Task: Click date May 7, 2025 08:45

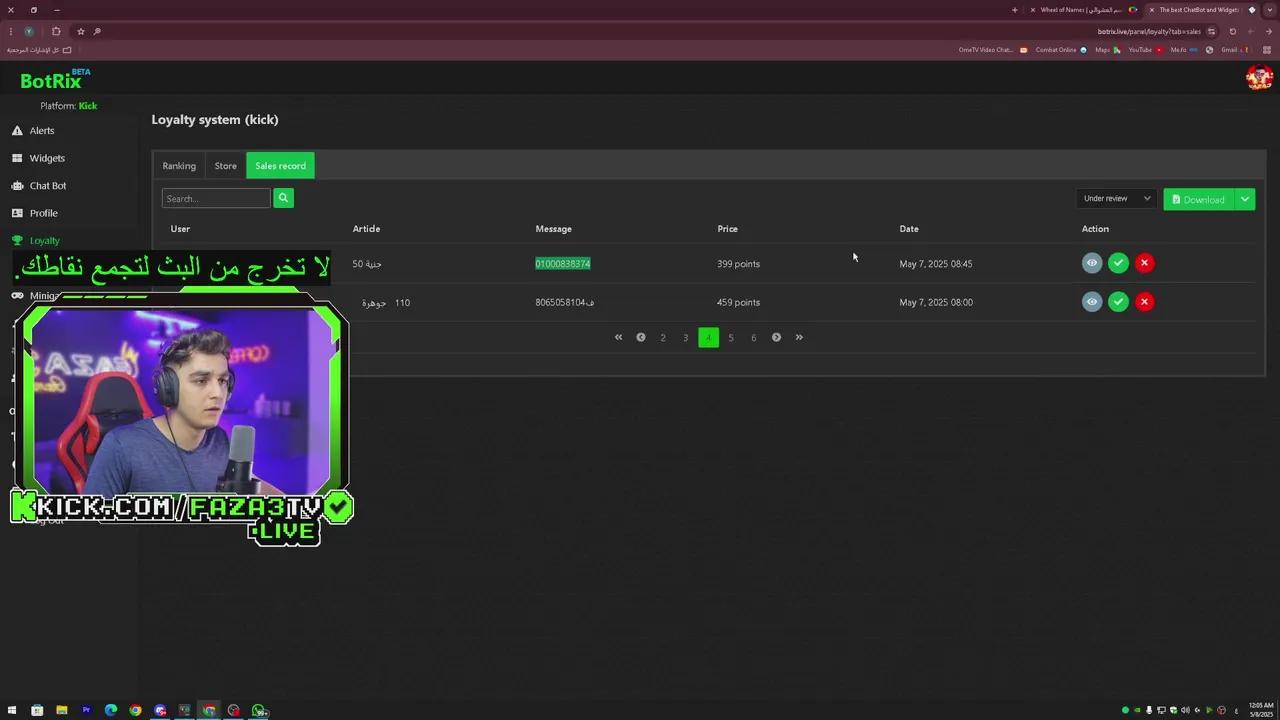Action: (936, 264)
